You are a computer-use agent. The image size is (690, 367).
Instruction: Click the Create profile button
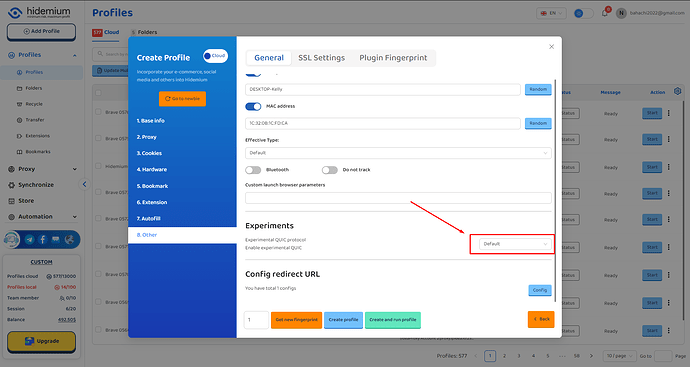pyautogui.click(x=343, y=319)
